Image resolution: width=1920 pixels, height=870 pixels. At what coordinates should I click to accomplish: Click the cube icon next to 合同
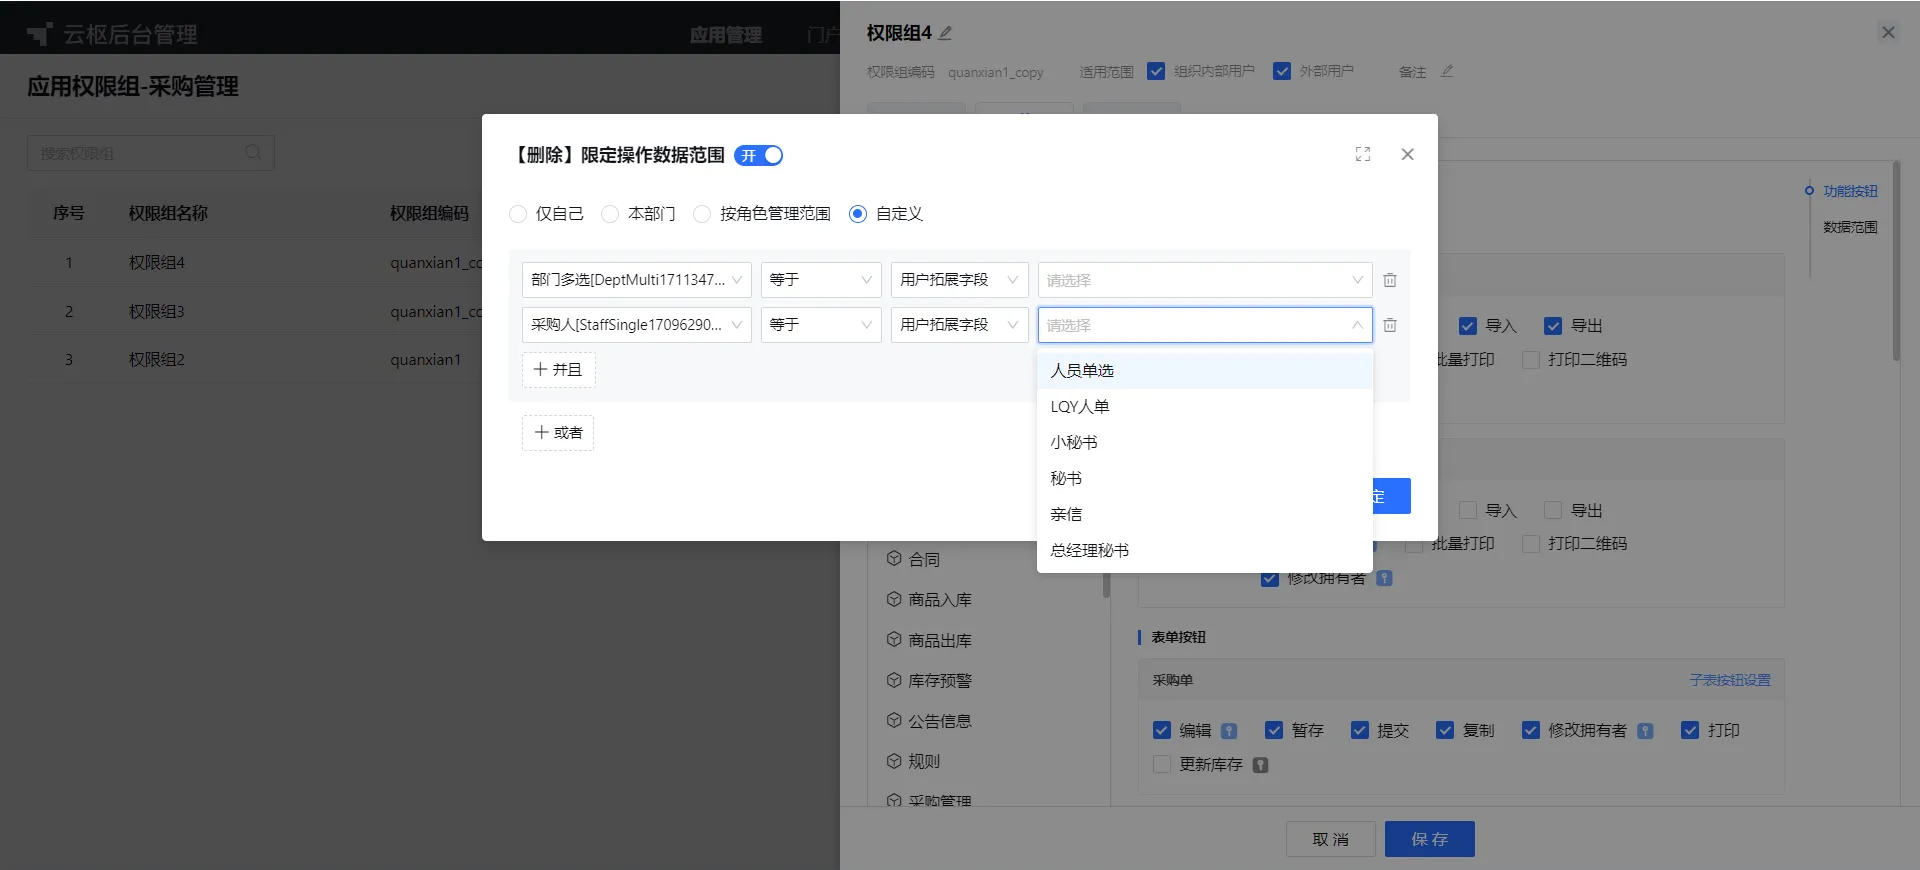[894, 558]
